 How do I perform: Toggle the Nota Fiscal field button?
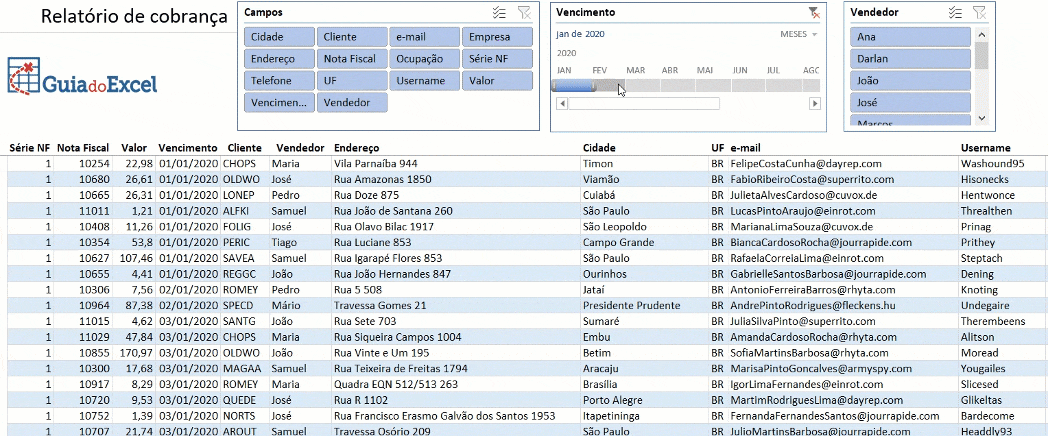tap(352, 59)
